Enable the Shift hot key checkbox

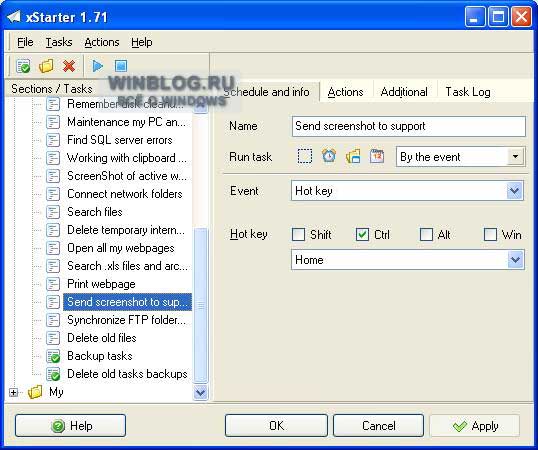tap(298, 235)
